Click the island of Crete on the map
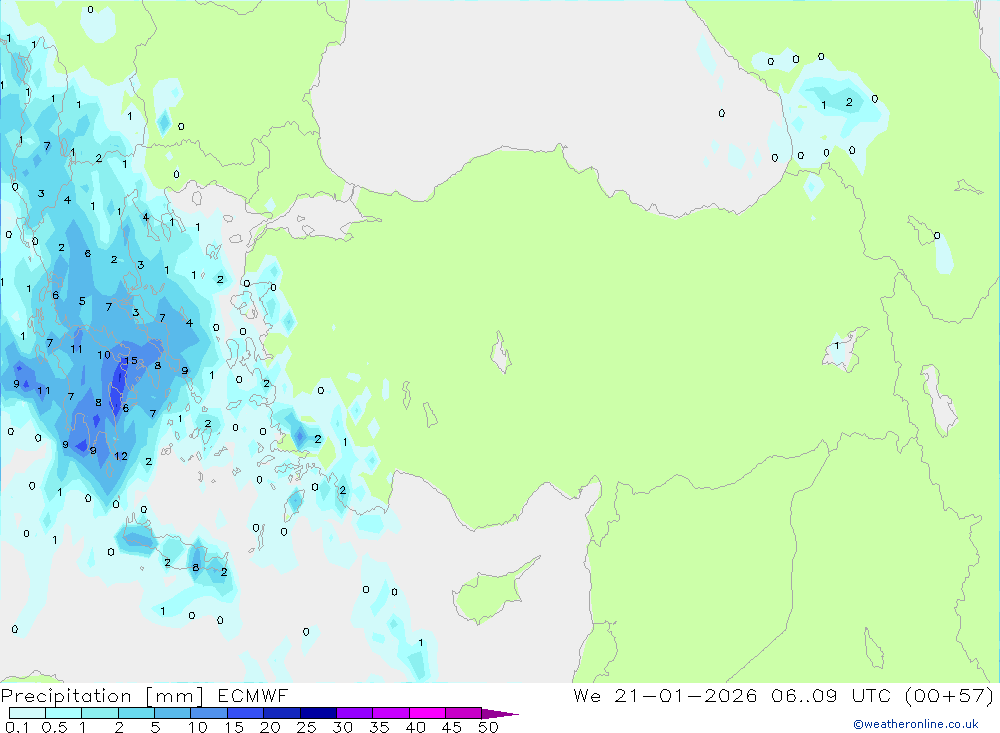 pos(173,554)
